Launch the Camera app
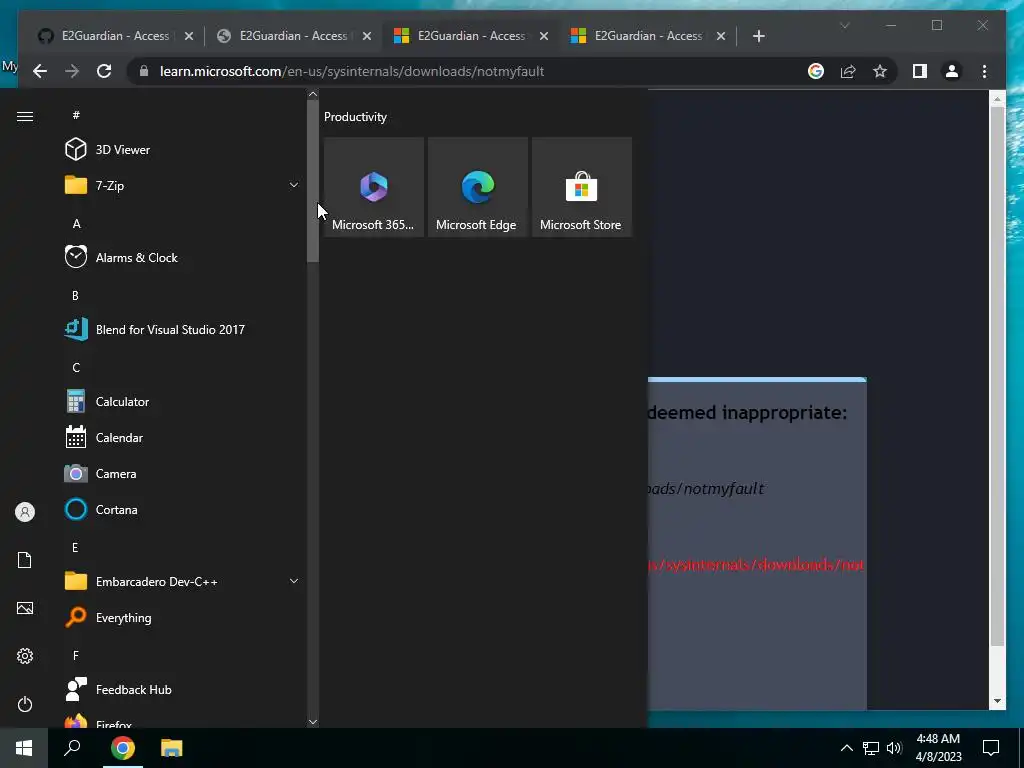The image size is (1024, 768). point(180,473)
